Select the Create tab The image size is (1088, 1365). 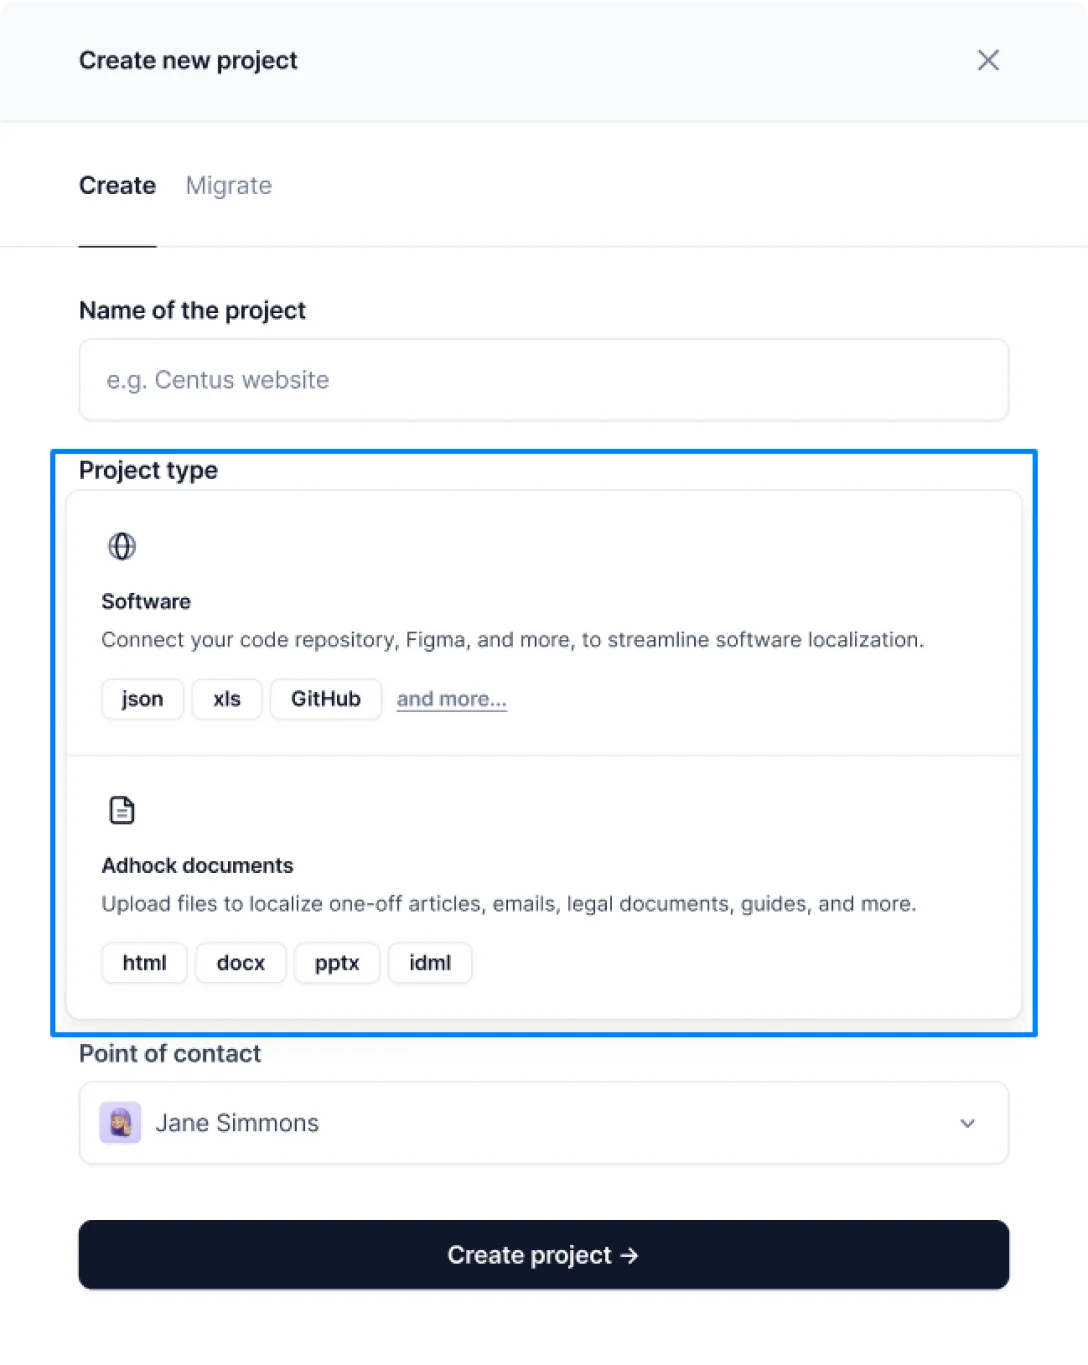point(117,186)
